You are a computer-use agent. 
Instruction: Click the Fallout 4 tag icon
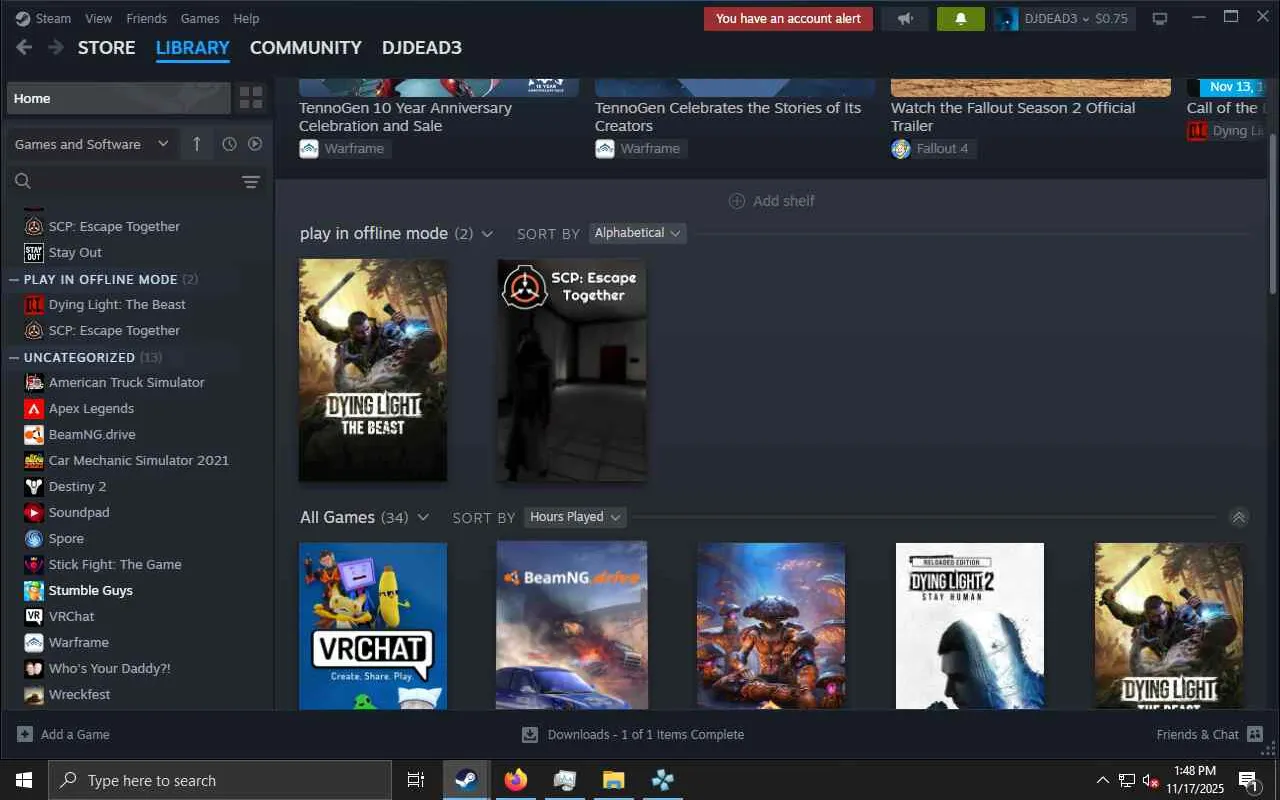click(x=901, y=149)
